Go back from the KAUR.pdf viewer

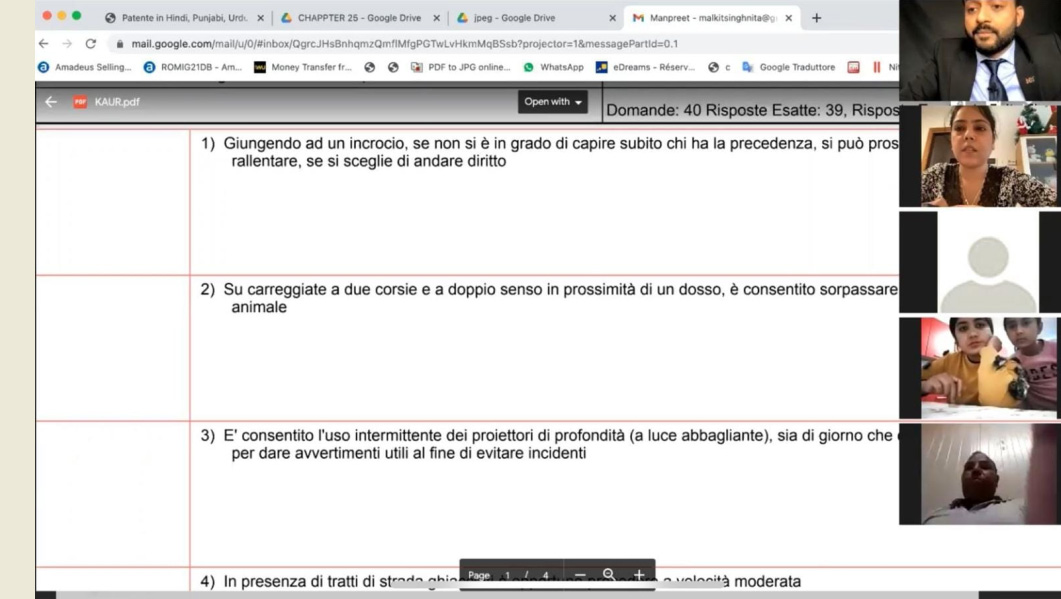click(51, 102)
